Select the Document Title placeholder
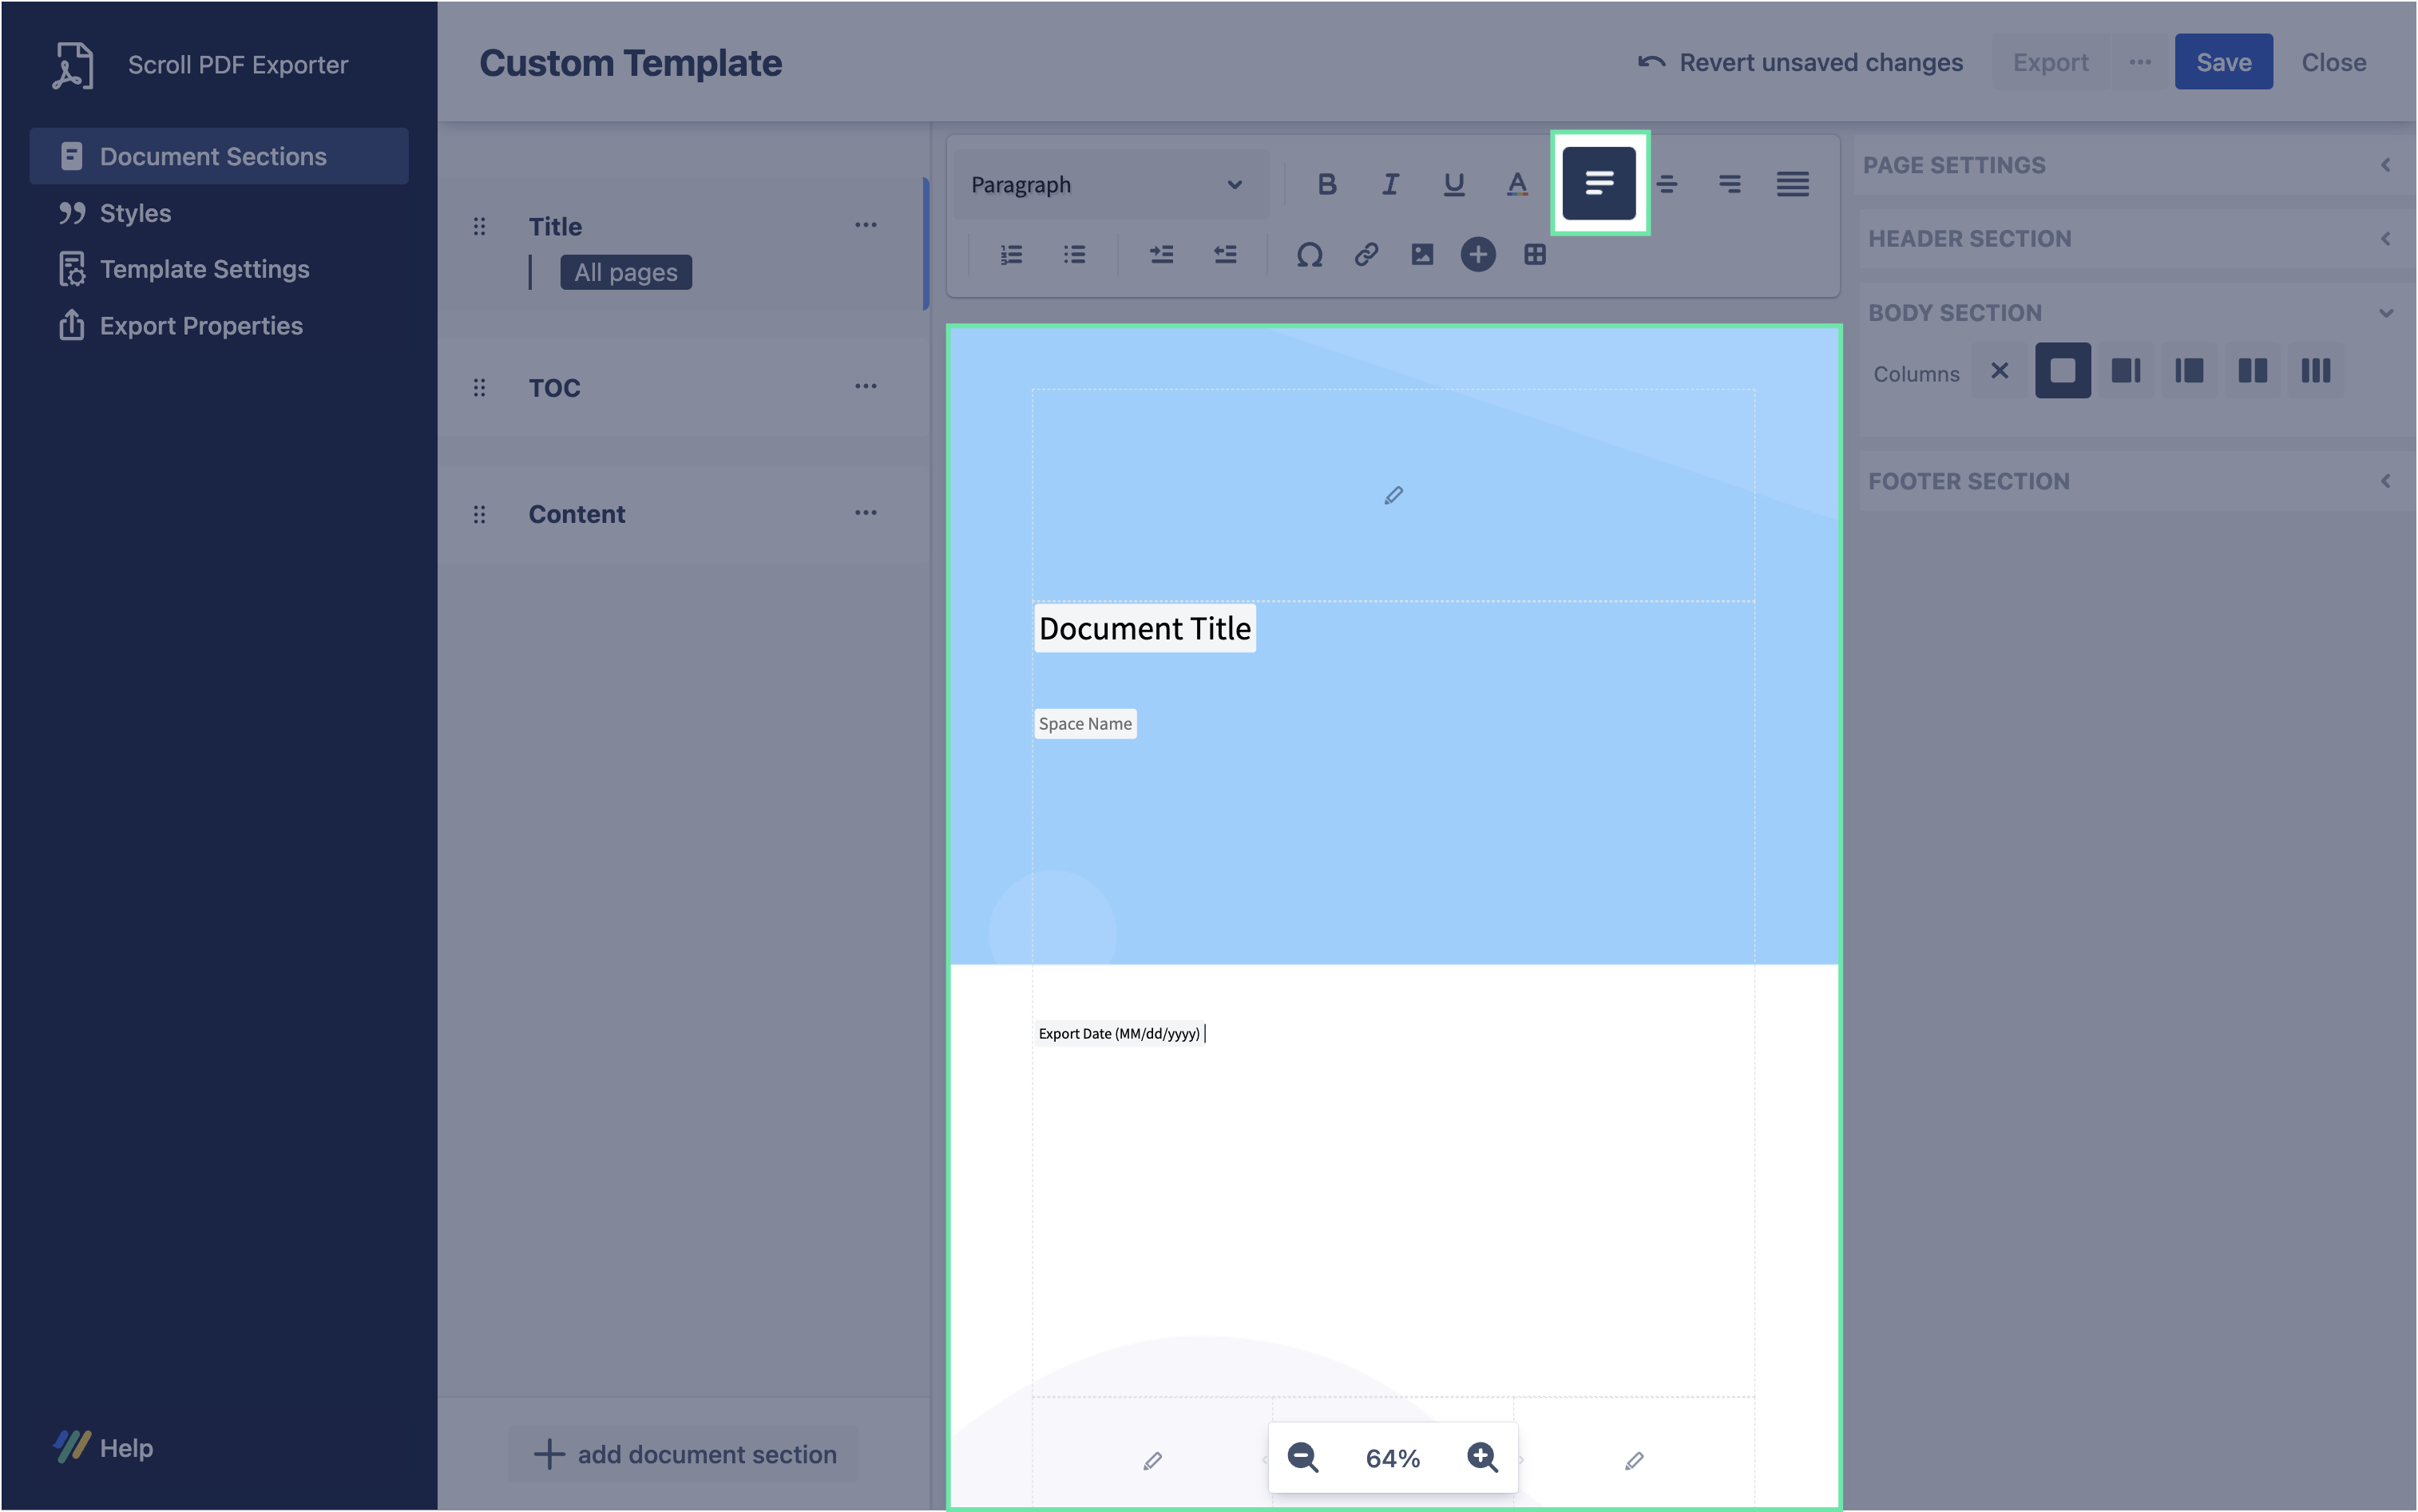2418x1512 pixels. point(1144,628)
